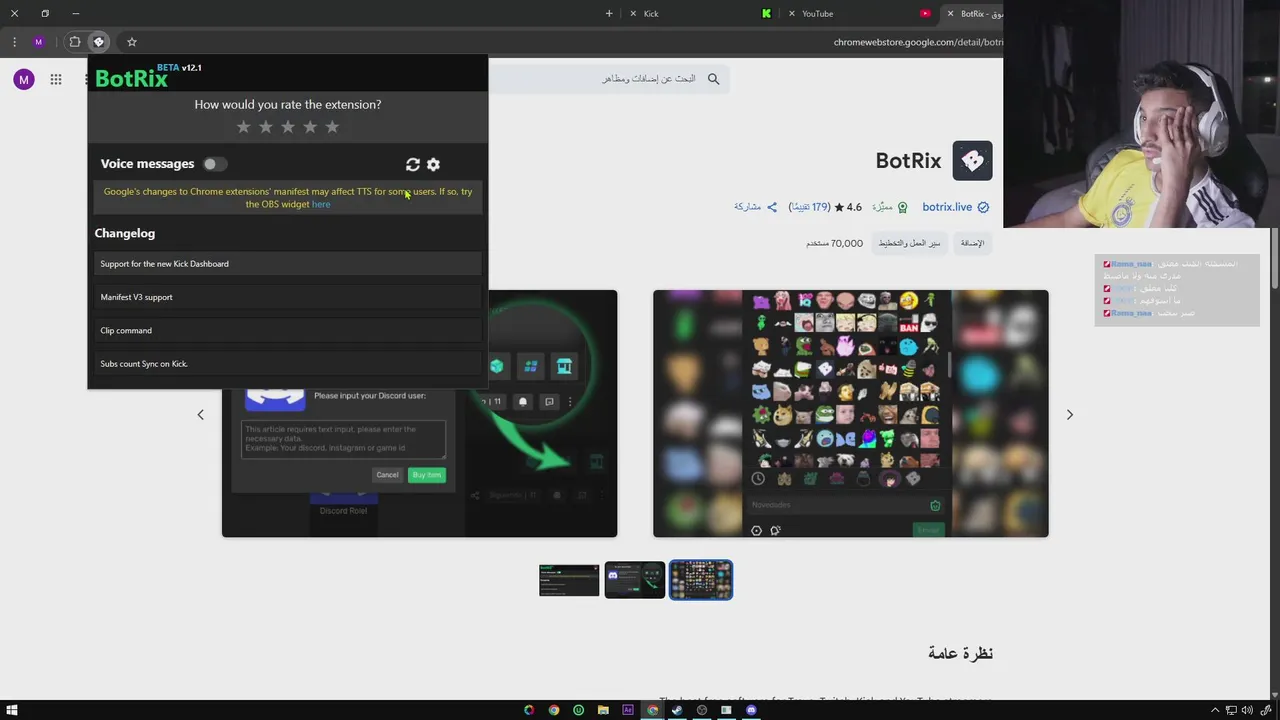
Task: Select the first screenshot thumbnail
Action: pyautogui.click(x=569, y=580)
